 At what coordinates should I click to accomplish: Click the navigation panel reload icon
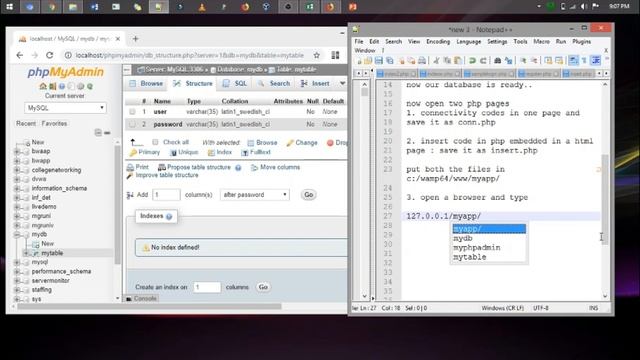(89, 87)
